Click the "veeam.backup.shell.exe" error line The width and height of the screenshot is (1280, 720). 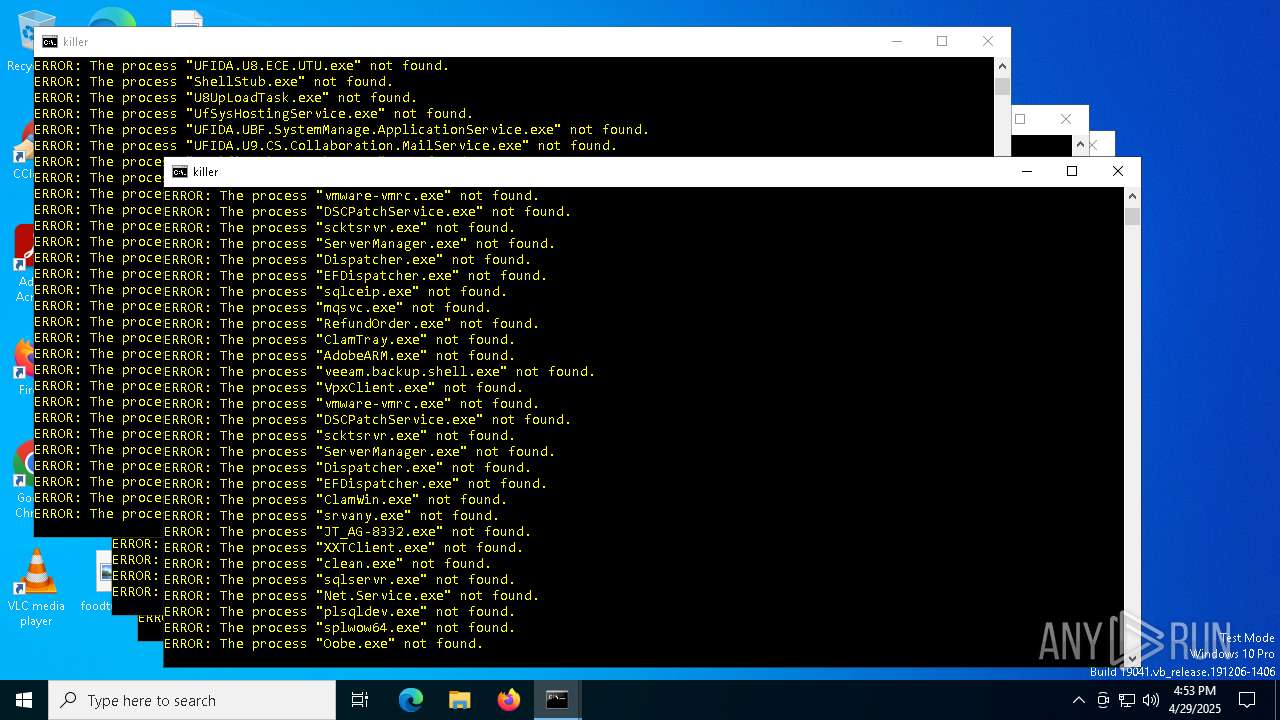tap(379, 372)
